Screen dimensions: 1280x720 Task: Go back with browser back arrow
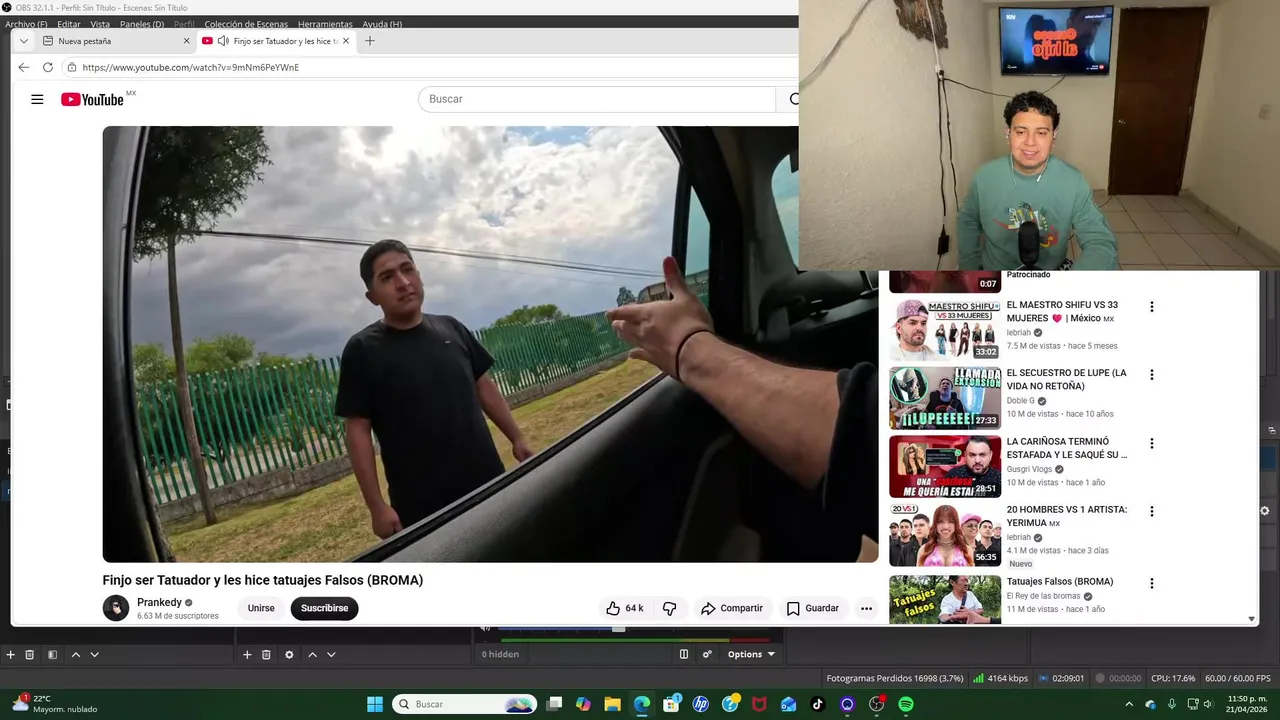tap(24, 67)
